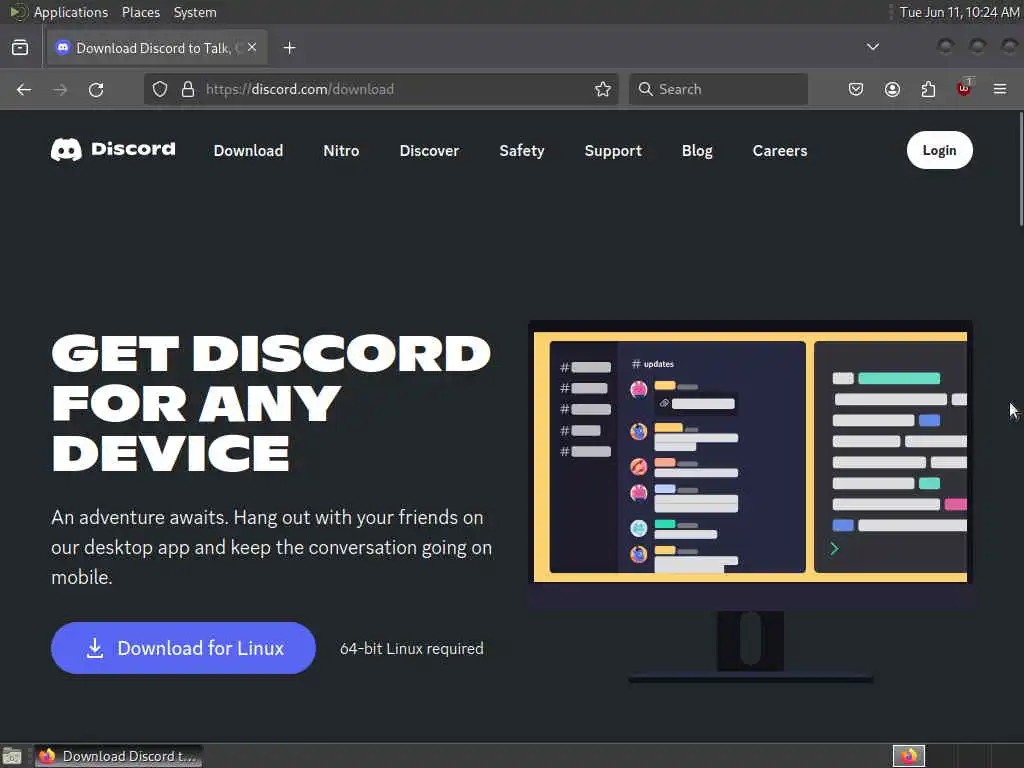Open the System menu
The image size is (1024, 768).
click(195, 12)
